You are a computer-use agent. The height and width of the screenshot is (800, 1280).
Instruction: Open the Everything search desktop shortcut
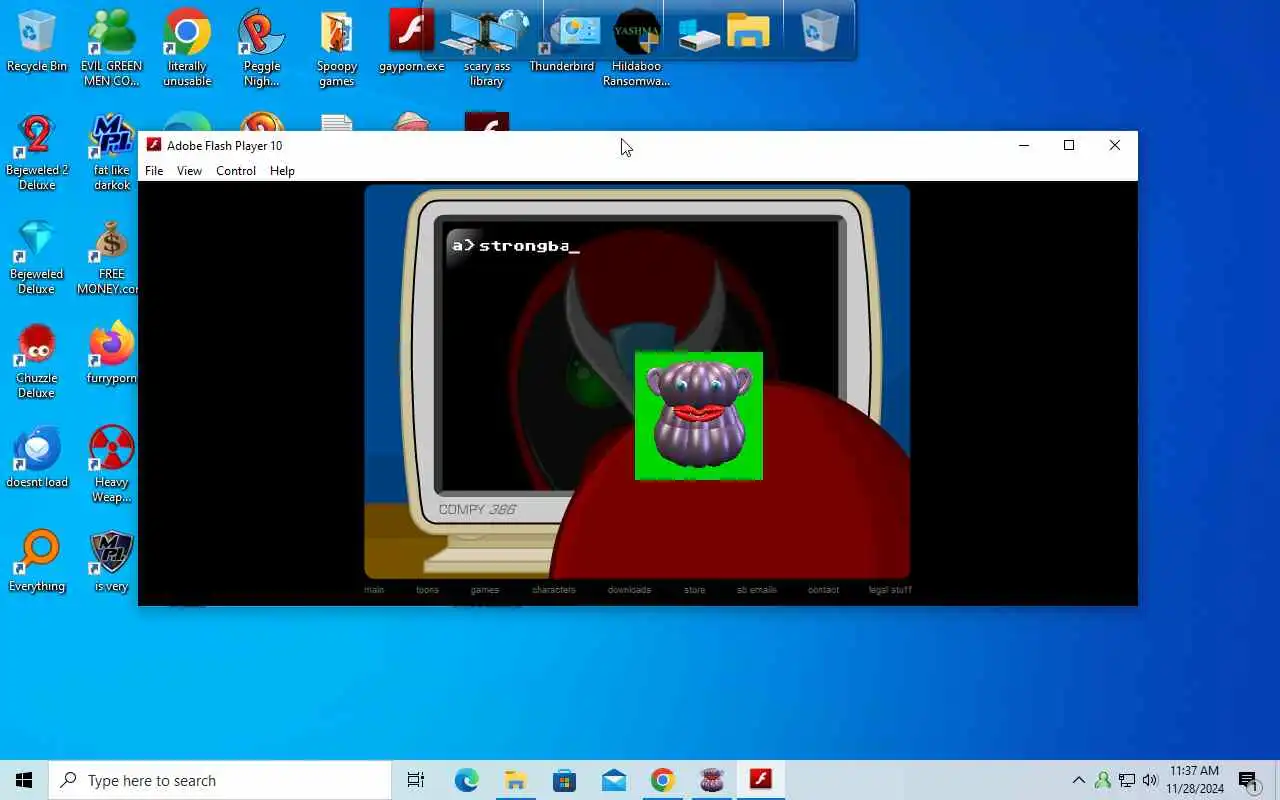[x=37, y=561]
